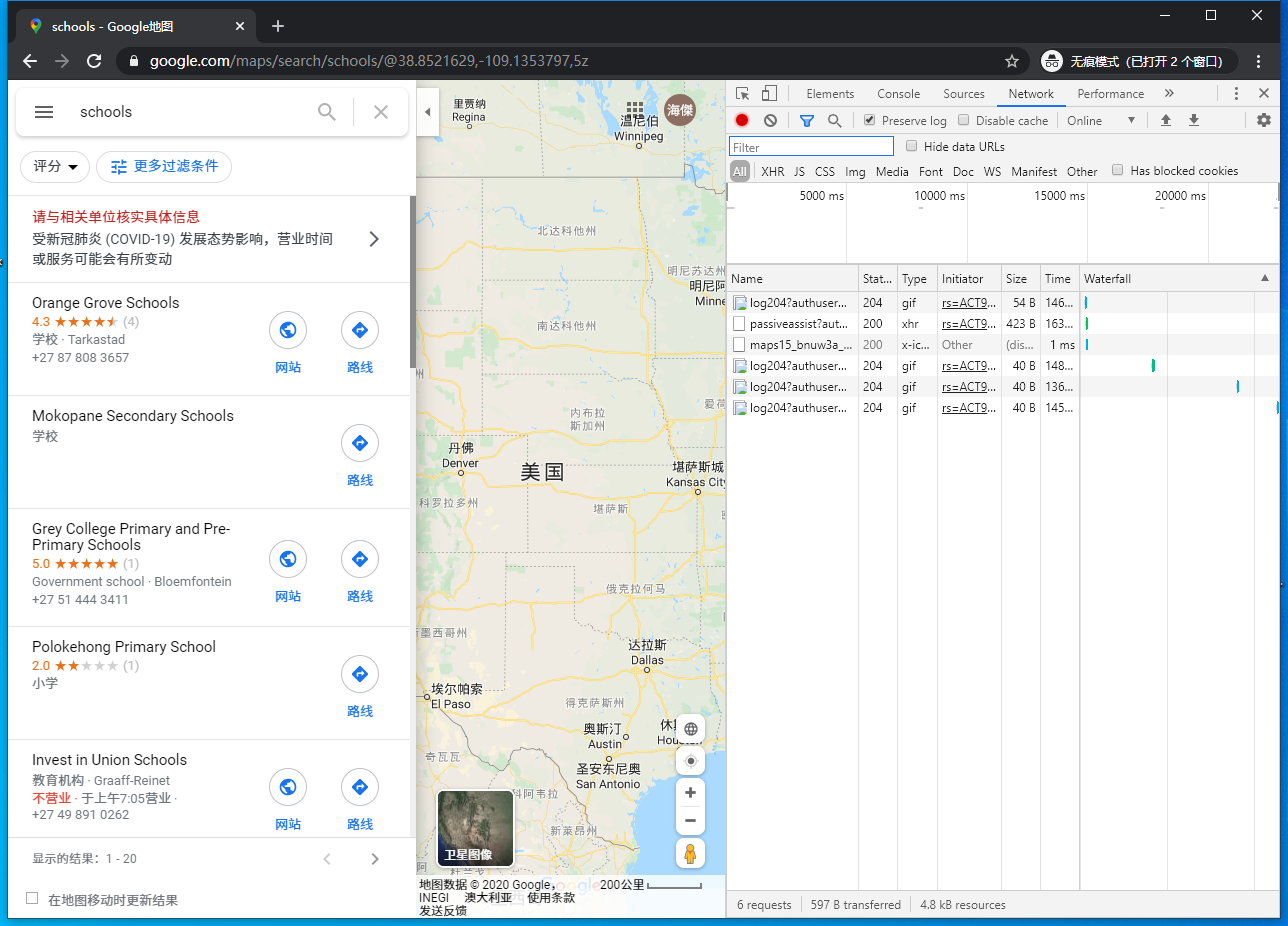
Task: Switch to the Console tab
Action: point(898,94)
